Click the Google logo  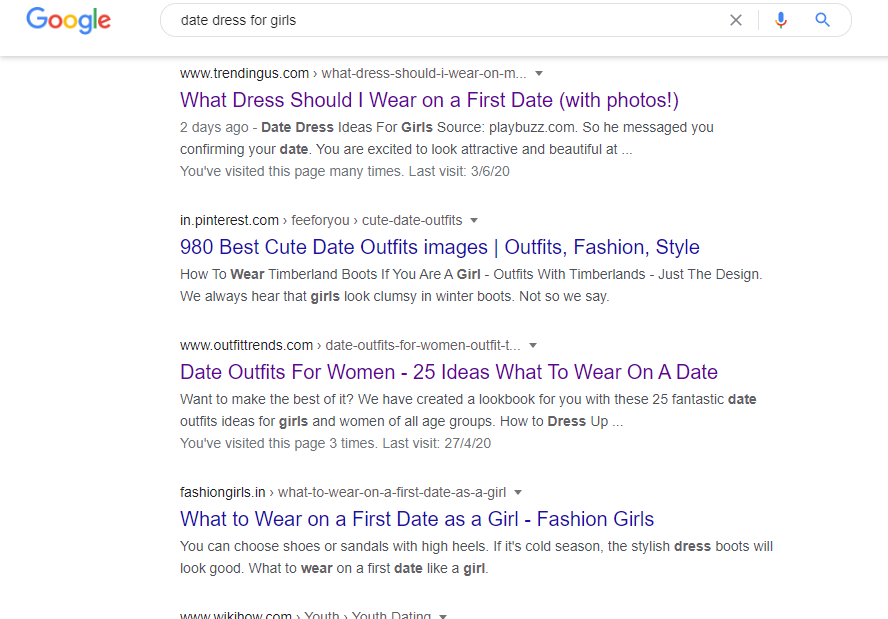pos(69,20)
